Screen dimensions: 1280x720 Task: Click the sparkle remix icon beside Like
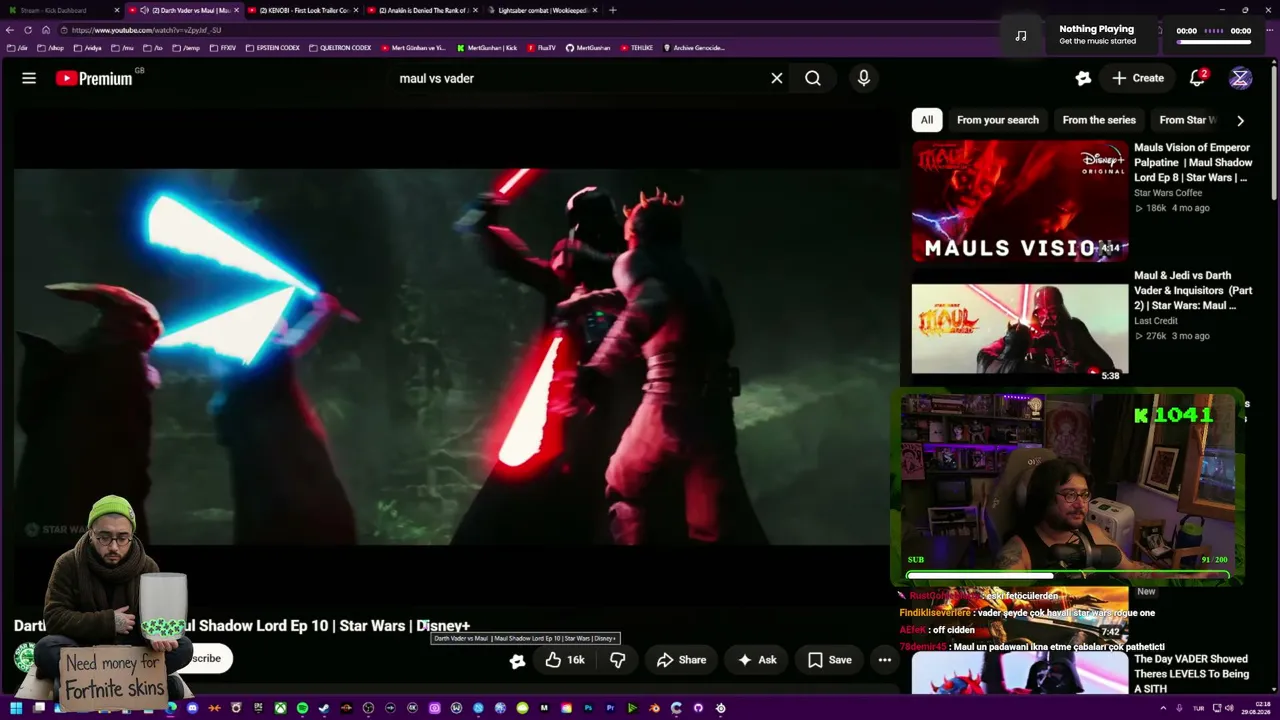pos(517,660)
